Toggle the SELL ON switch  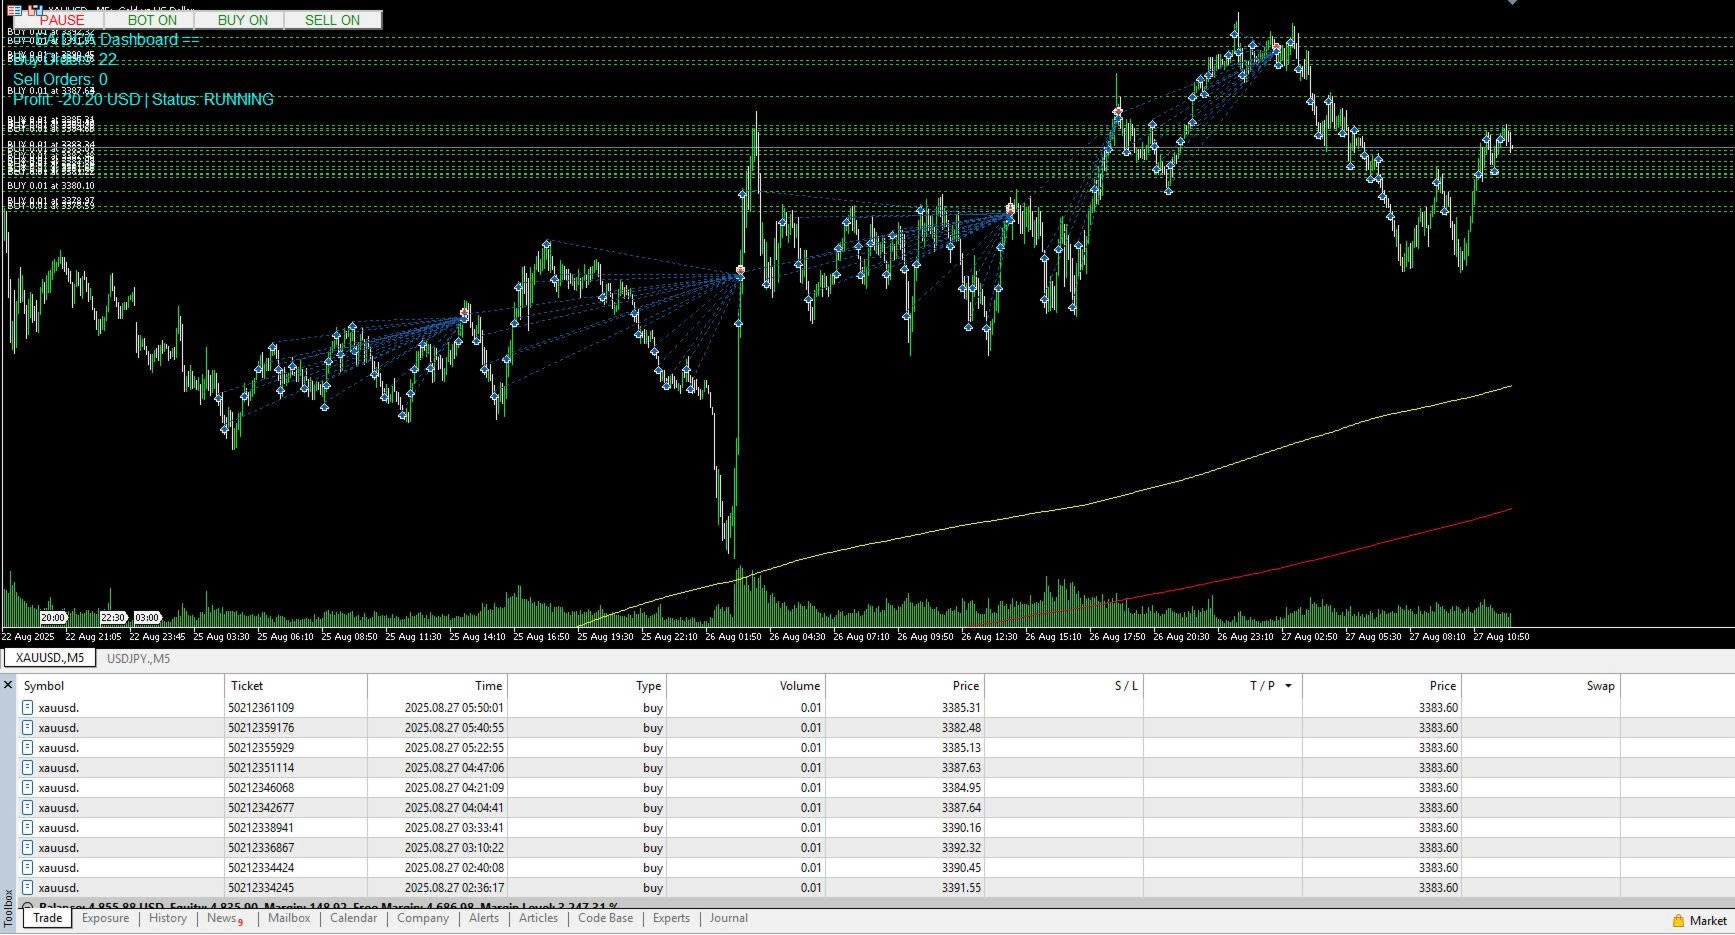coord(332,20)
